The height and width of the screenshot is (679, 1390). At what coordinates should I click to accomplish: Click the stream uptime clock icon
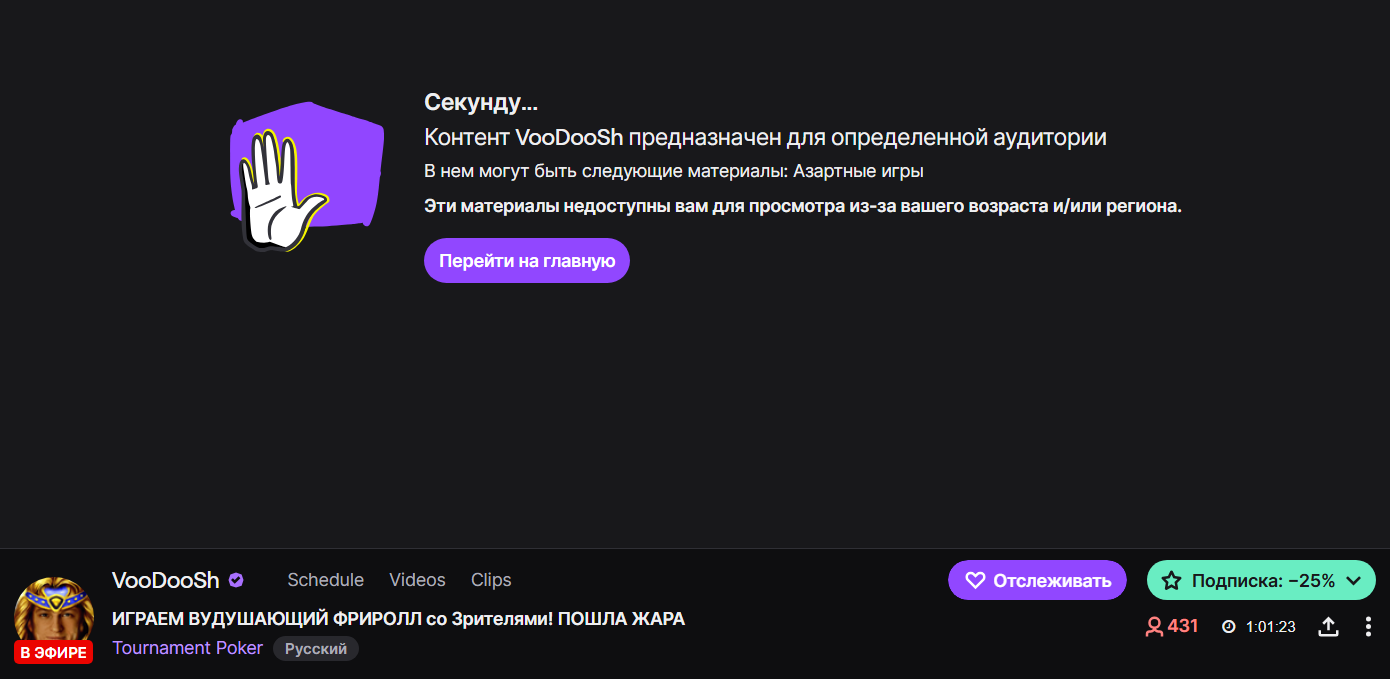[1229, 627]
